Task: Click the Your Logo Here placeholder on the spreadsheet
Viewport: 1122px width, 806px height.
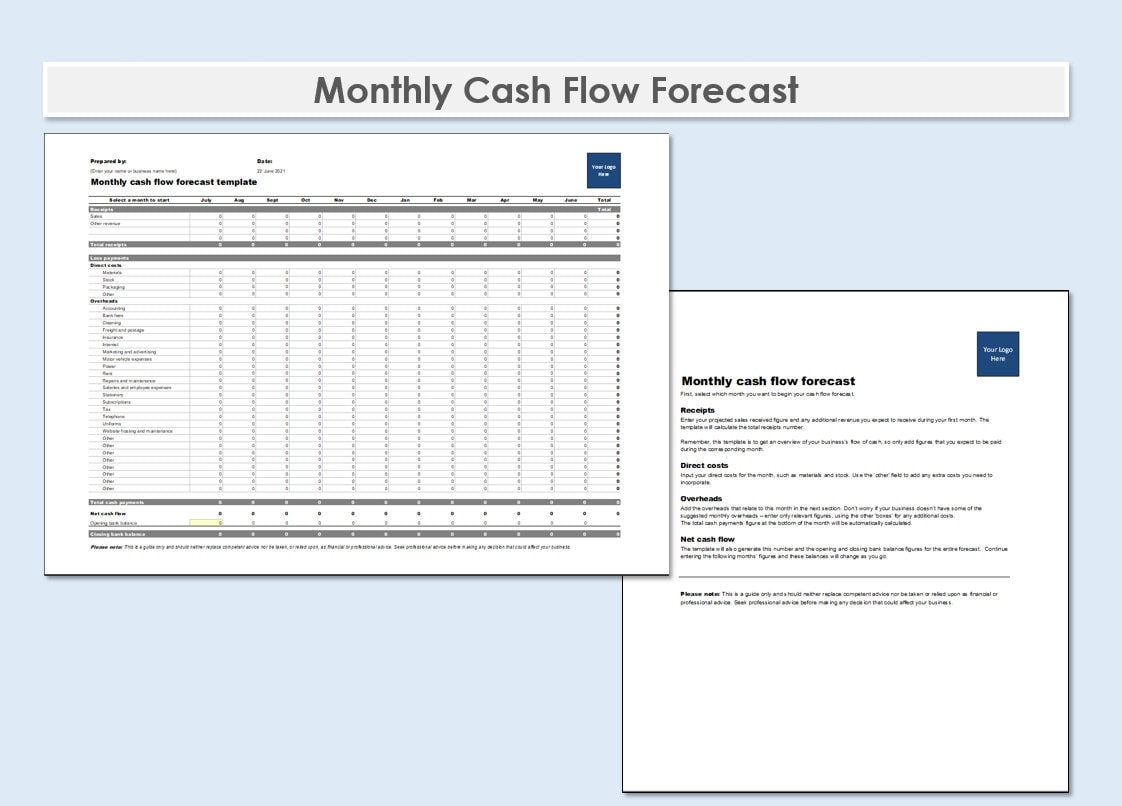Action: [604, 172]
